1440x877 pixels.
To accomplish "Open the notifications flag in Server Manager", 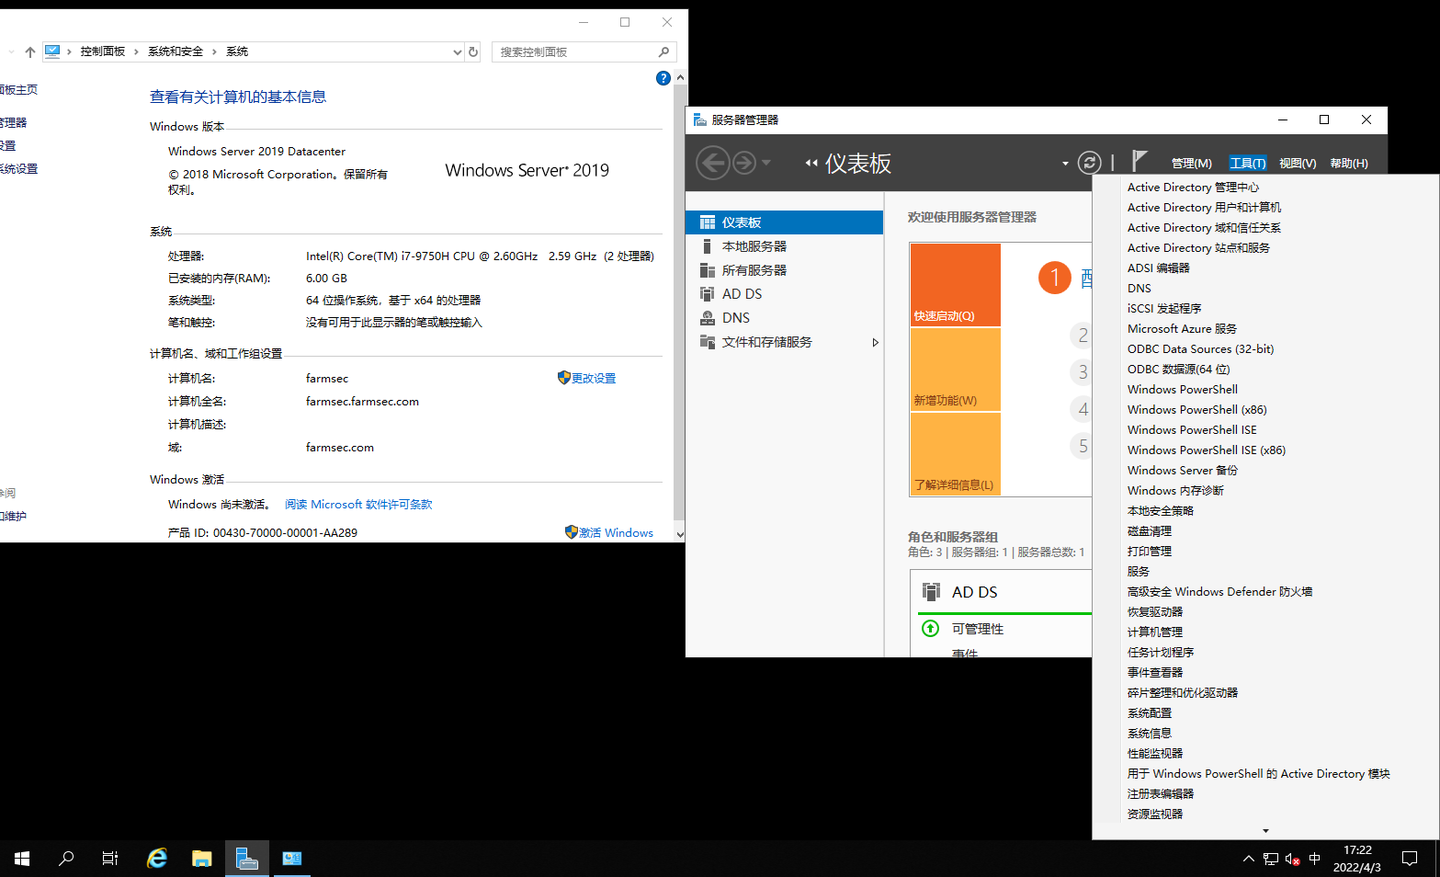I will (1139, 162).
